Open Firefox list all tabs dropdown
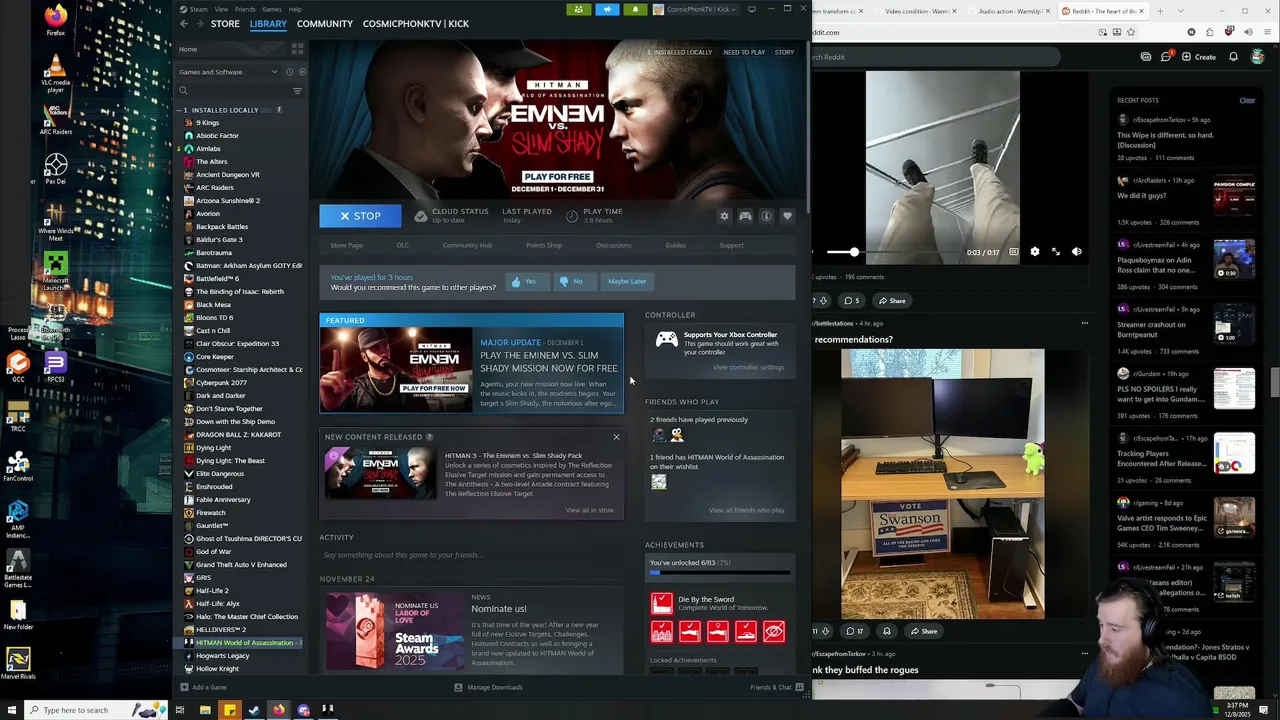 coord(1180,11)
